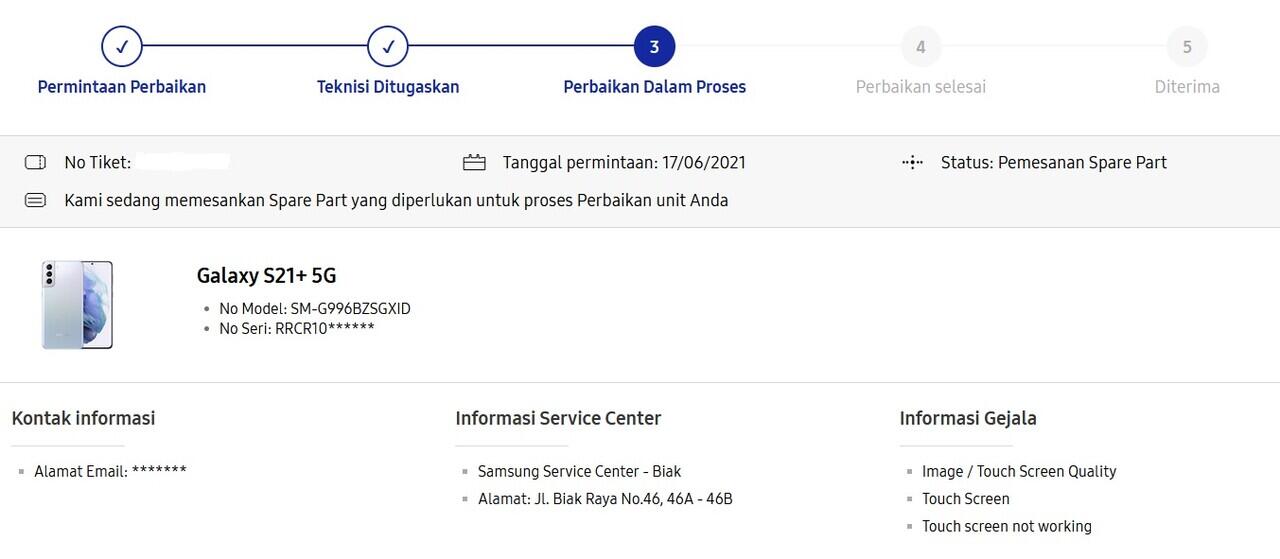Click the Informasi Gejala heading
Image resolution: width=1280 pixels, height=559 pixels.
pyautogui.click(x=968, y=418)
